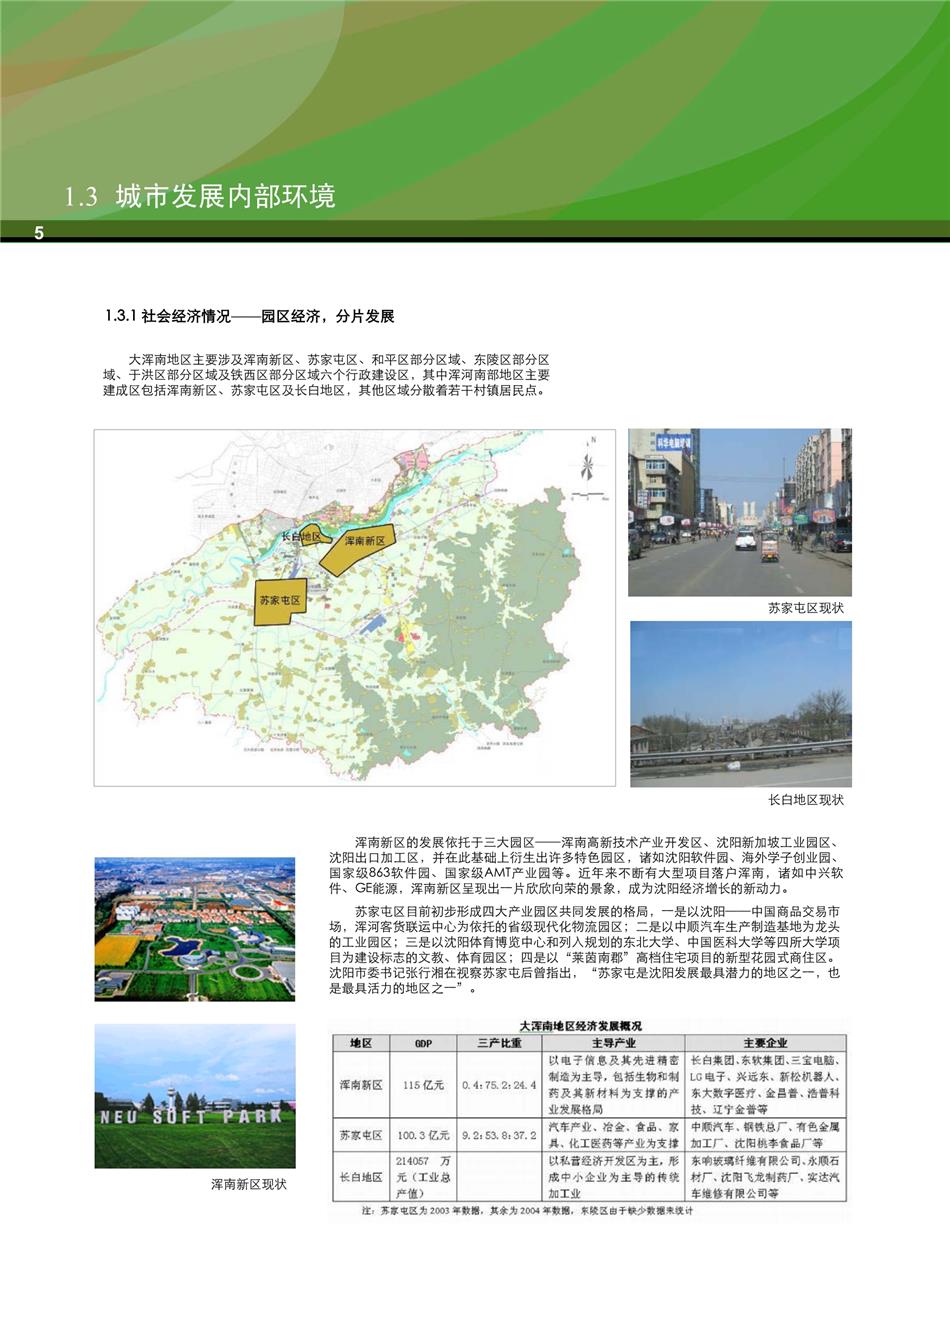This screenshot has width=950, height=1344.
Task: Click the '214057万元(工业总产值)' cell
Action: [423, 1177]
